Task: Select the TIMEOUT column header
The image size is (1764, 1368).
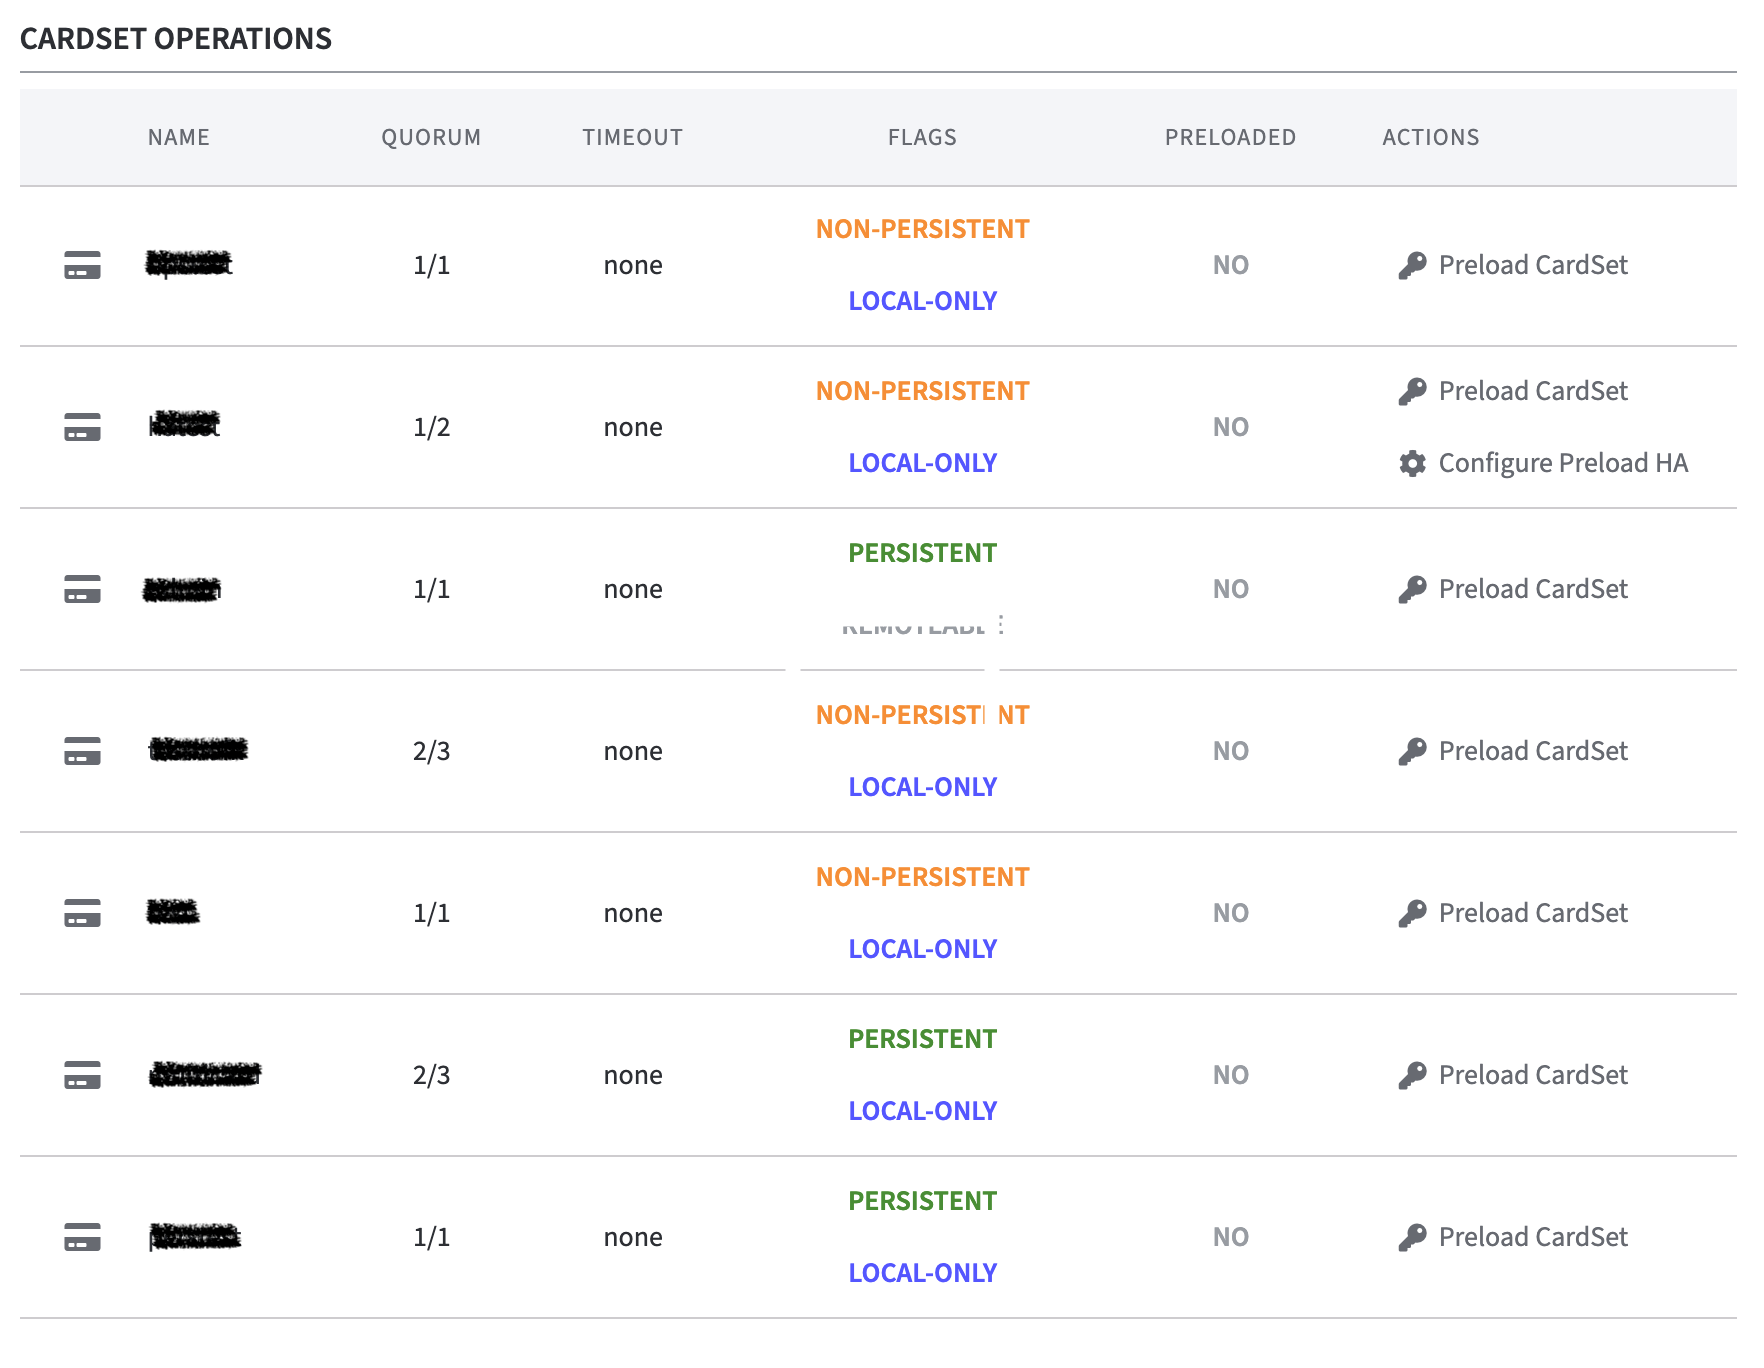Action: pyautogui.click(x=633, y=137)
